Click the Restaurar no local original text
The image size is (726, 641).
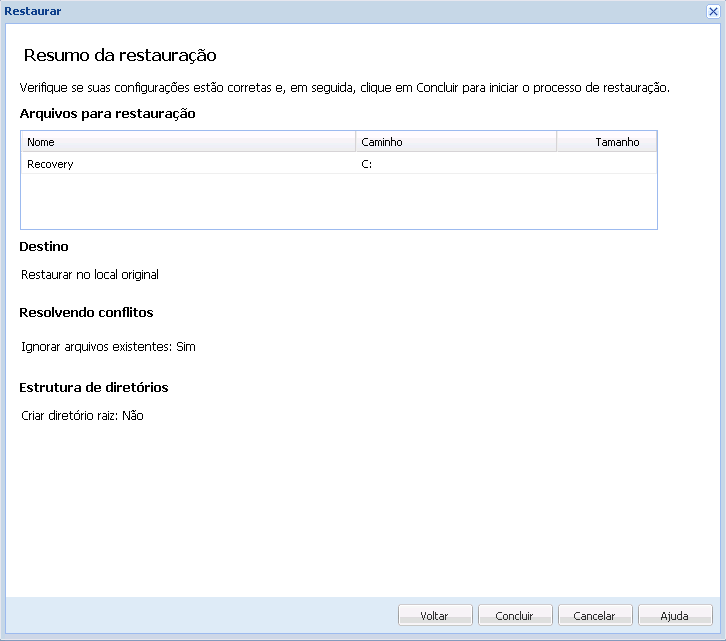click(x=90, y=275)
